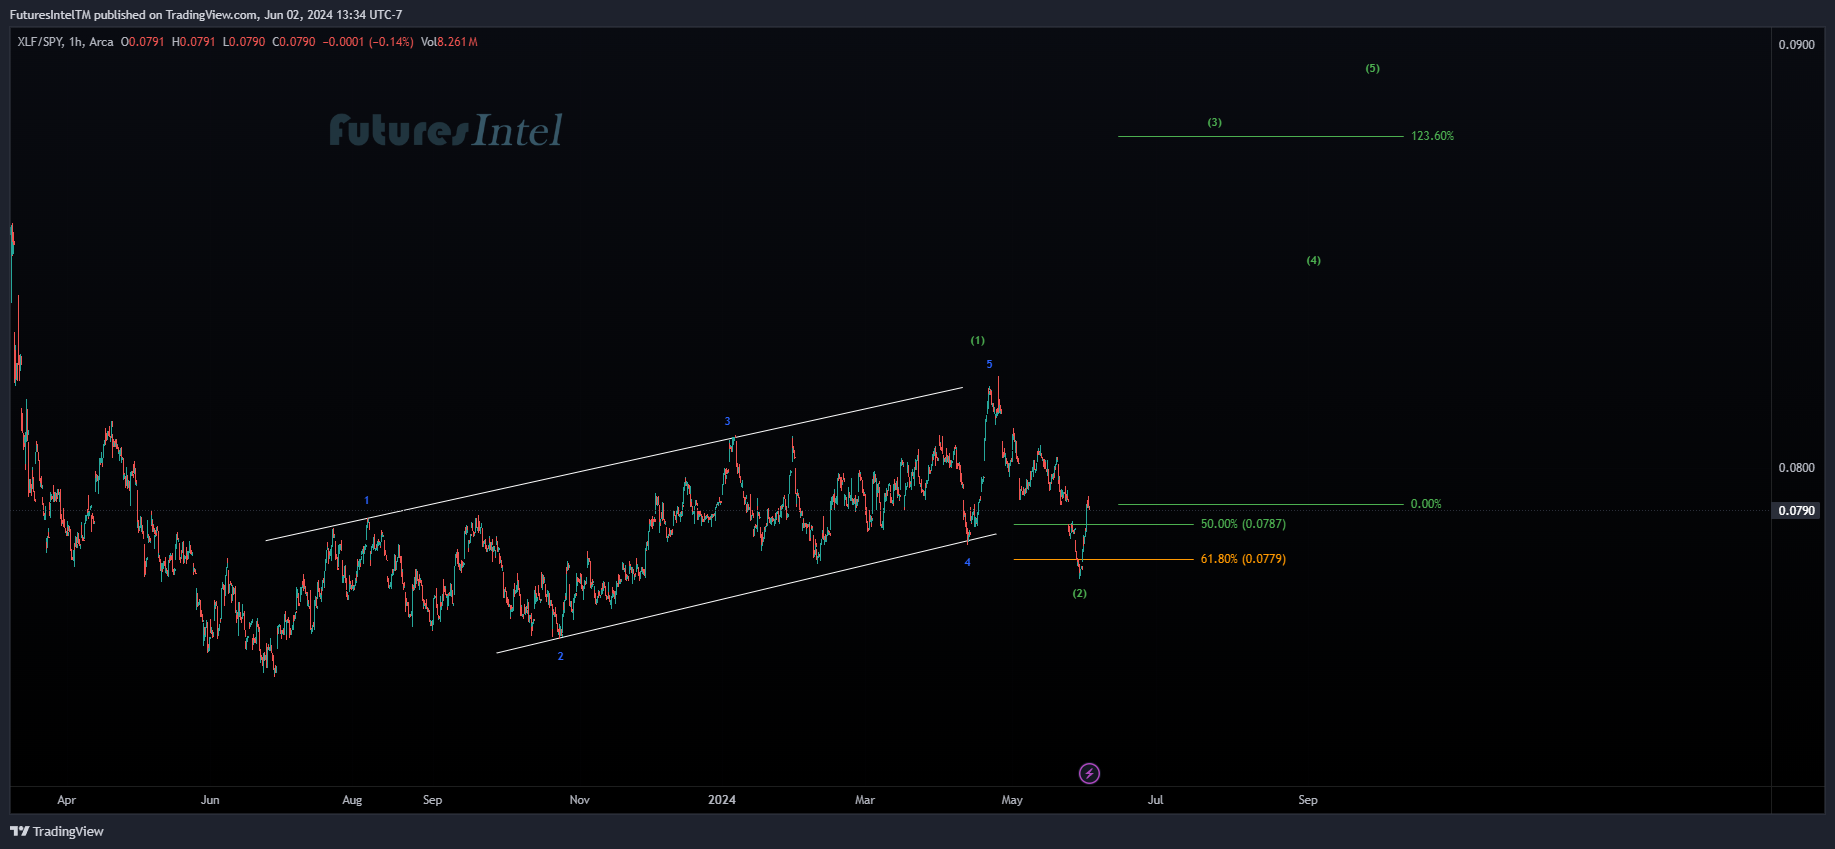Select the 50.00% (0.0787) Fibonacci label

tap(1243, 524)
